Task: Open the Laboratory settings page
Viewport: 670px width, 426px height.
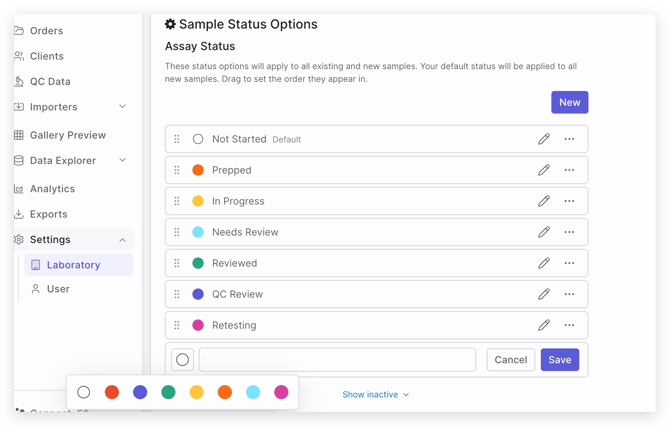Action: [x=73, y=265]
